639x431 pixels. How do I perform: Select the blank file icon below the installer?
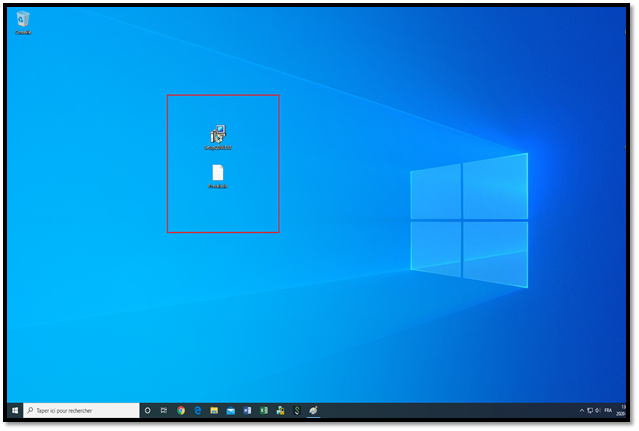[x=218, y=174]
